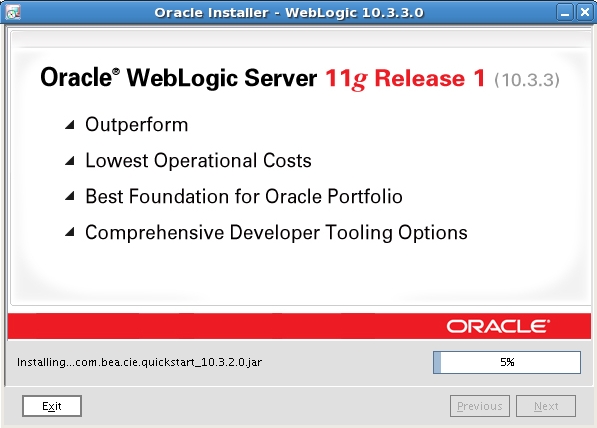The image size is (597, 428).
Task: Click the Installing quickstart jar status text
Action: [139, 362]
